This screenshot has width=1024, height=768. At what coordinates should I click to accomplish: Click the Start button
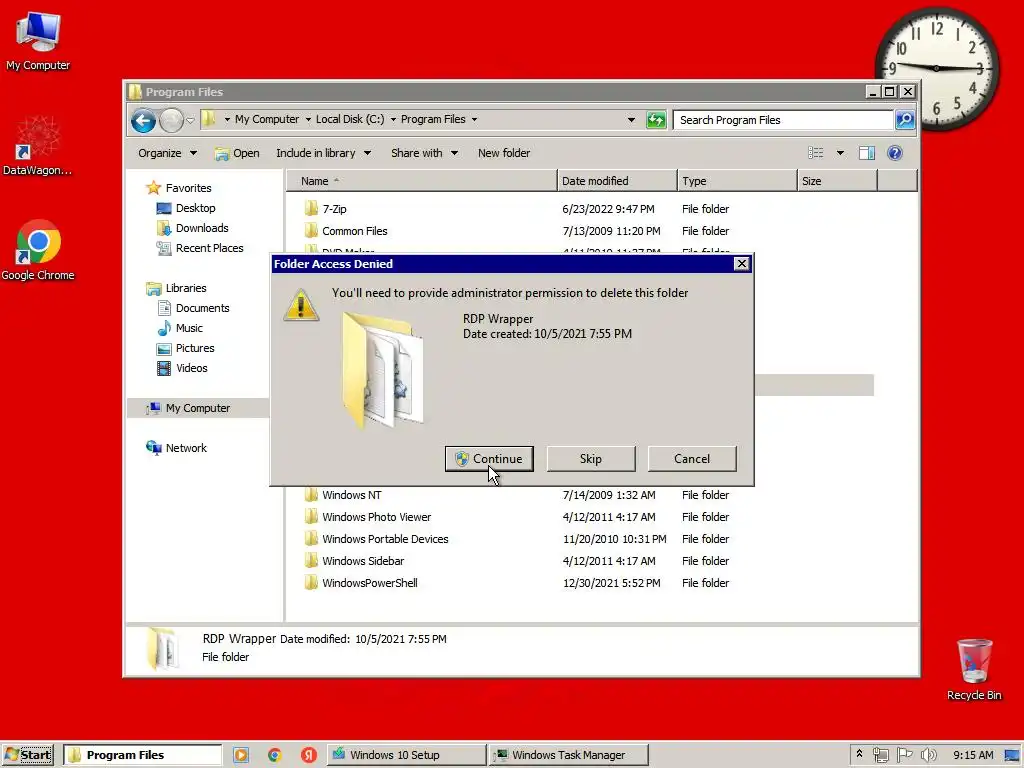(x=27, y=755)
